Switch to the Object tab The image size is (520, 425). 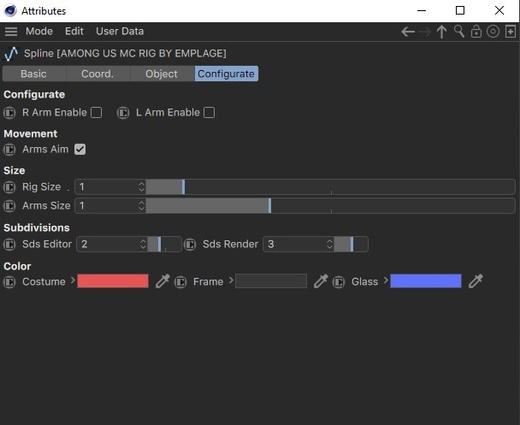162,74
